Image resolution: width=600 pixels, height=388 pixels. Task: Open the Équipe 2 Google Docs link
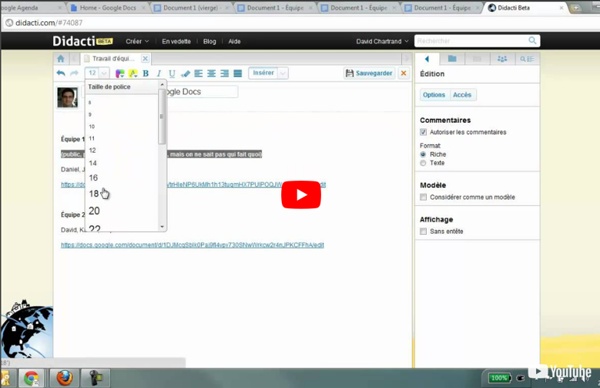(192, 245)
